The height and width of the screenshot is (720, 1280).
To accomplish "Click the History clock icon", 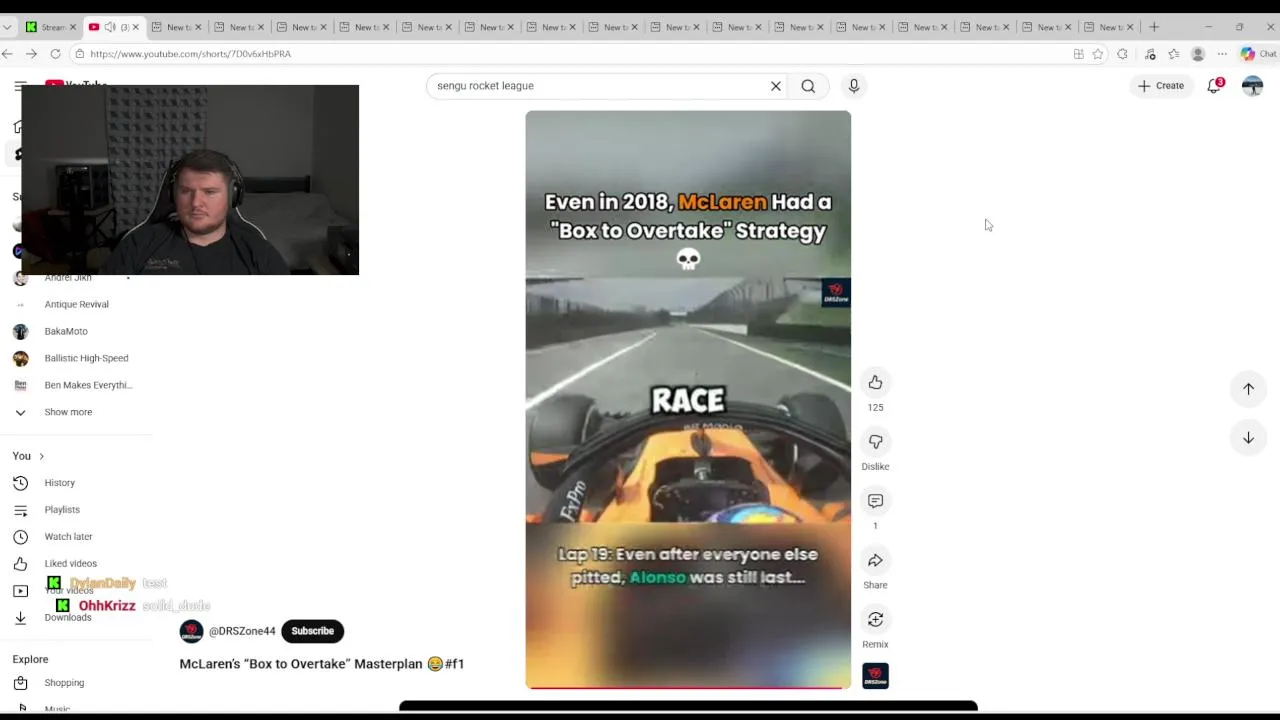I will pos(20,483).
